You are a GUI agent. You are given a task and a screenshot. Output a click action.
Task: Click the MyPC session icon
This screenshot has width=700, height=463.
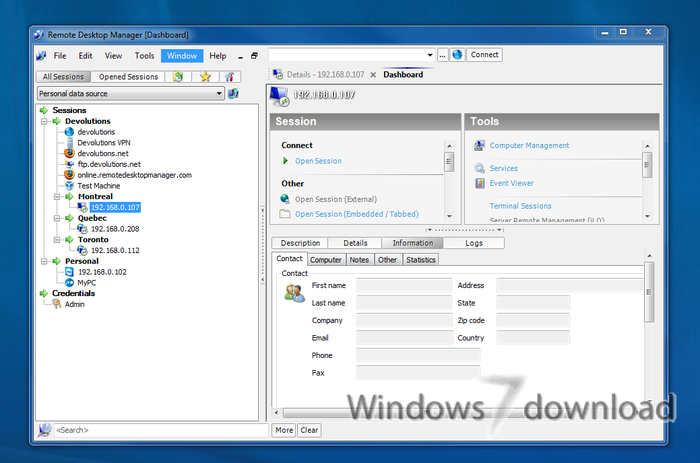pyautogui.click(x=70, y=283)
